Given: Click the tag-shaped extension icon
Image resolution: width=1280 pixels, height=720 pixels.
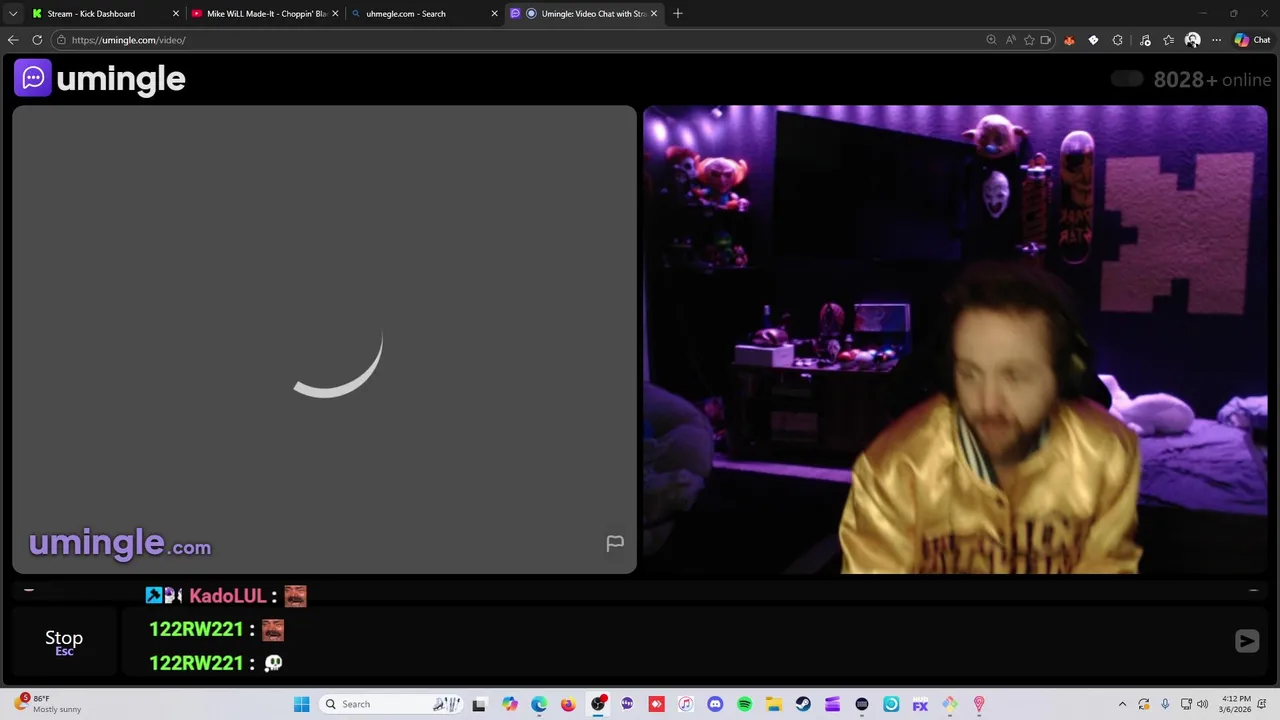Looking at the screenshot, I should pos(1093,40).
